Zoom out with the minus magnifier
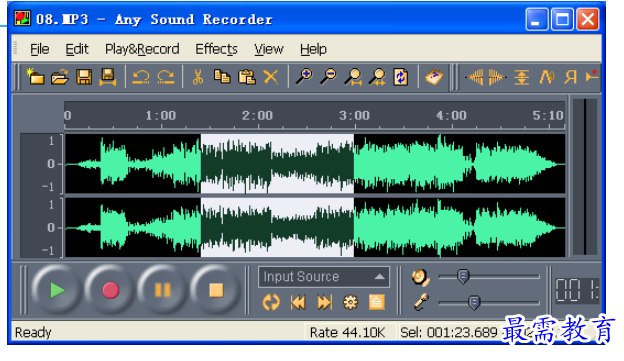The height and width of the screenshot is (361, 624). 329,77
